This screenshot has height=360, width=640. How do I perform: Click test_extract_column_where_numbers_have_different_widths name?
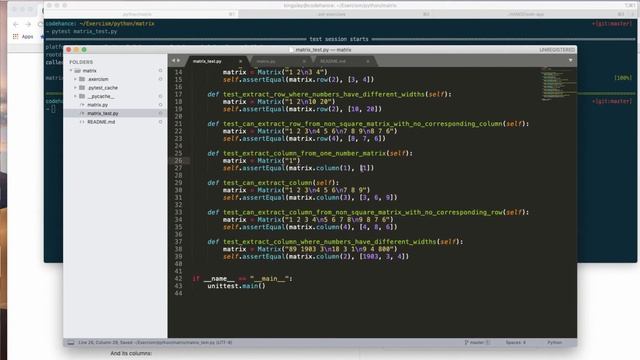[329, 242]
